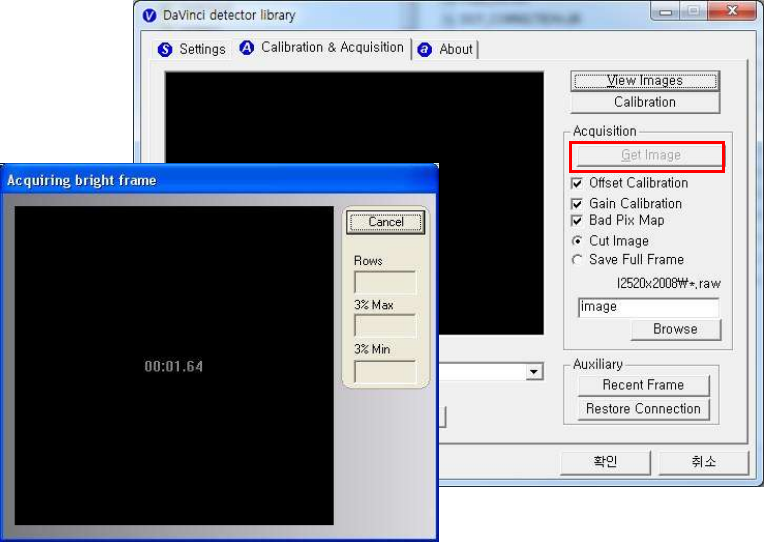Toggle Offset Calibration checkbox
Screen dimensions: 764x542
coord(577,183)
